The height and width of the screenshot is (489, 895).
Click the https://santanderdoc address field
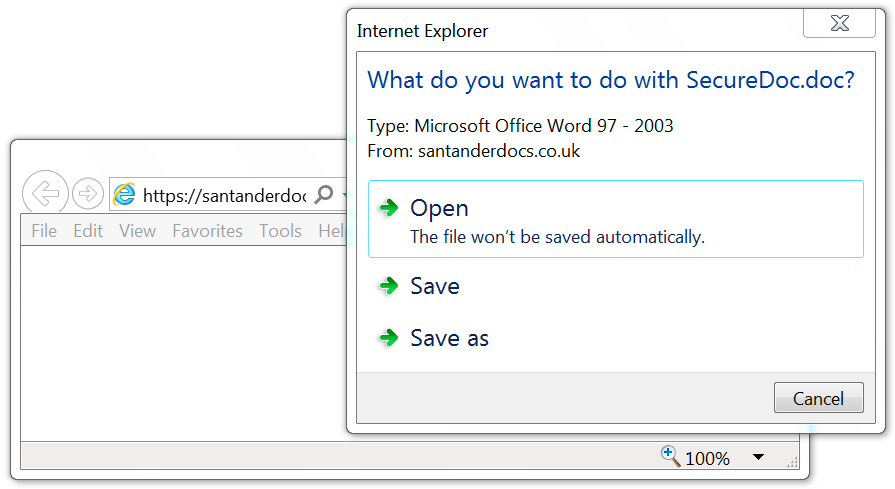pos(224,196)
